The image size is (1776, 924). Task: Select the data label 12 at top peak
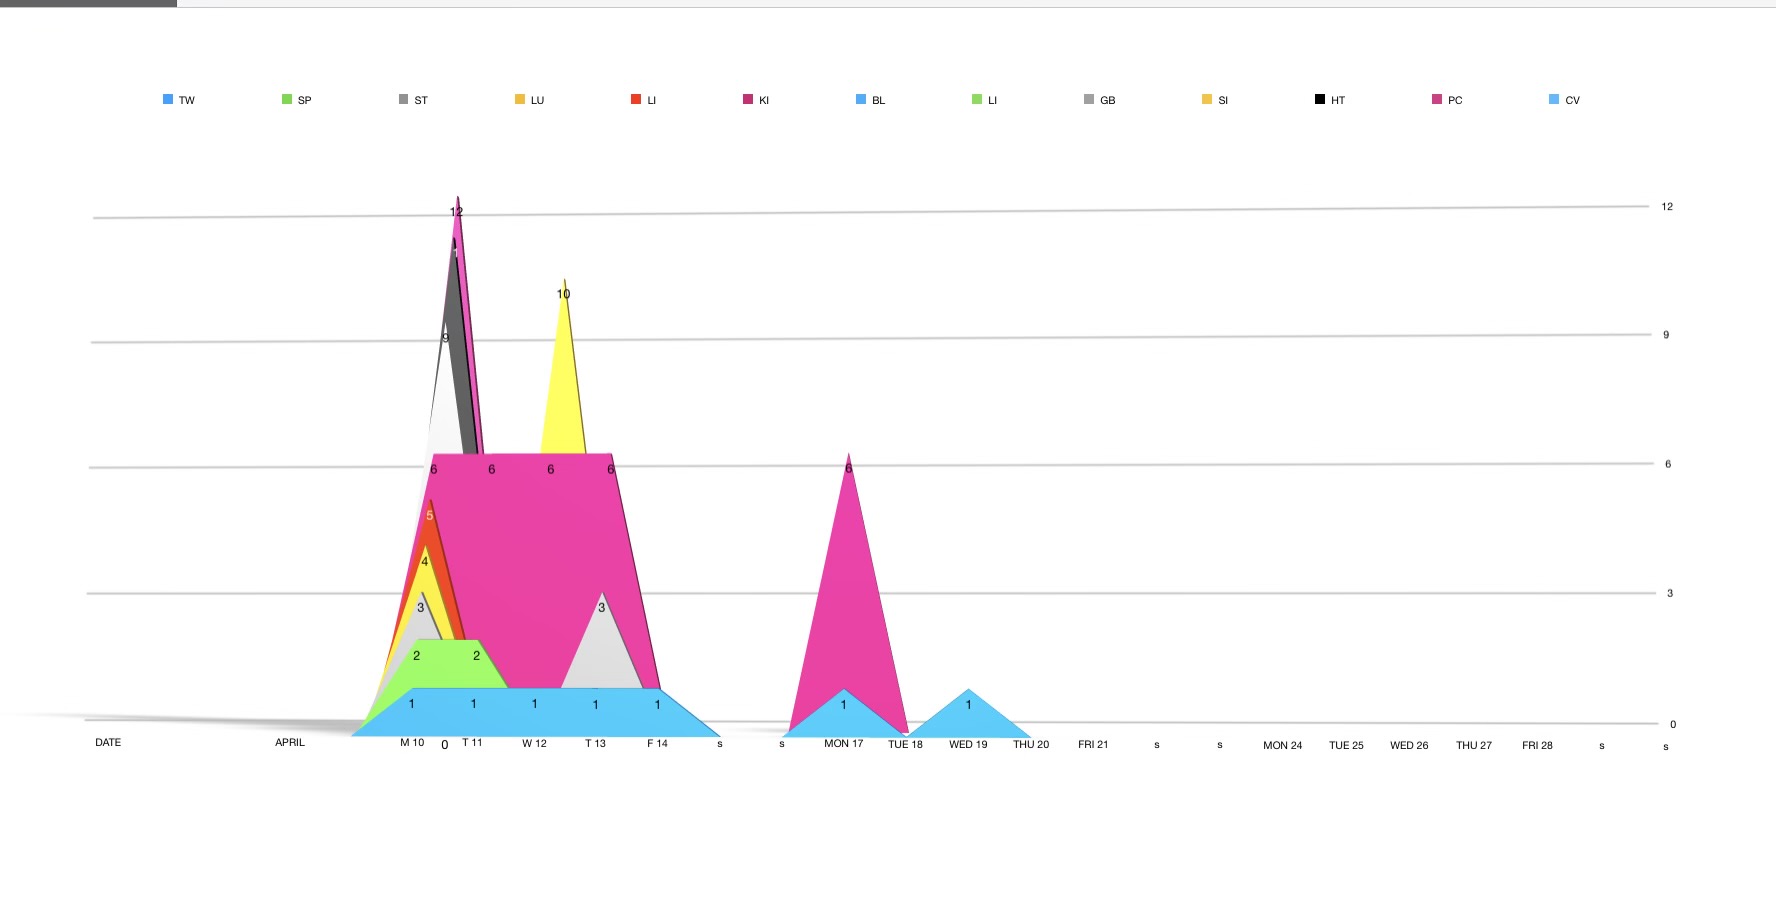[x=456, y=212]
